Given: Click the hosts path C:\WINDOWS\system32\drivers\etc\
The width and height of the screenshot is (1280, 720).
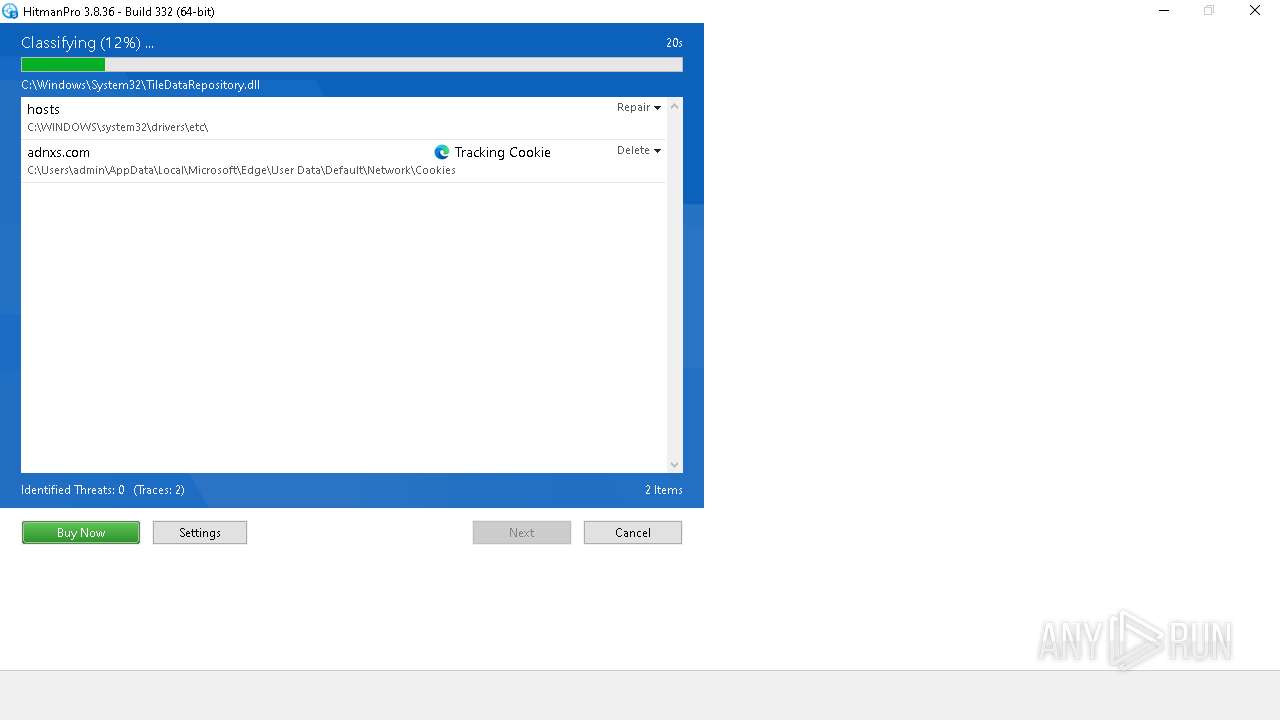Looking at the screenshot, I should point(117,127).
